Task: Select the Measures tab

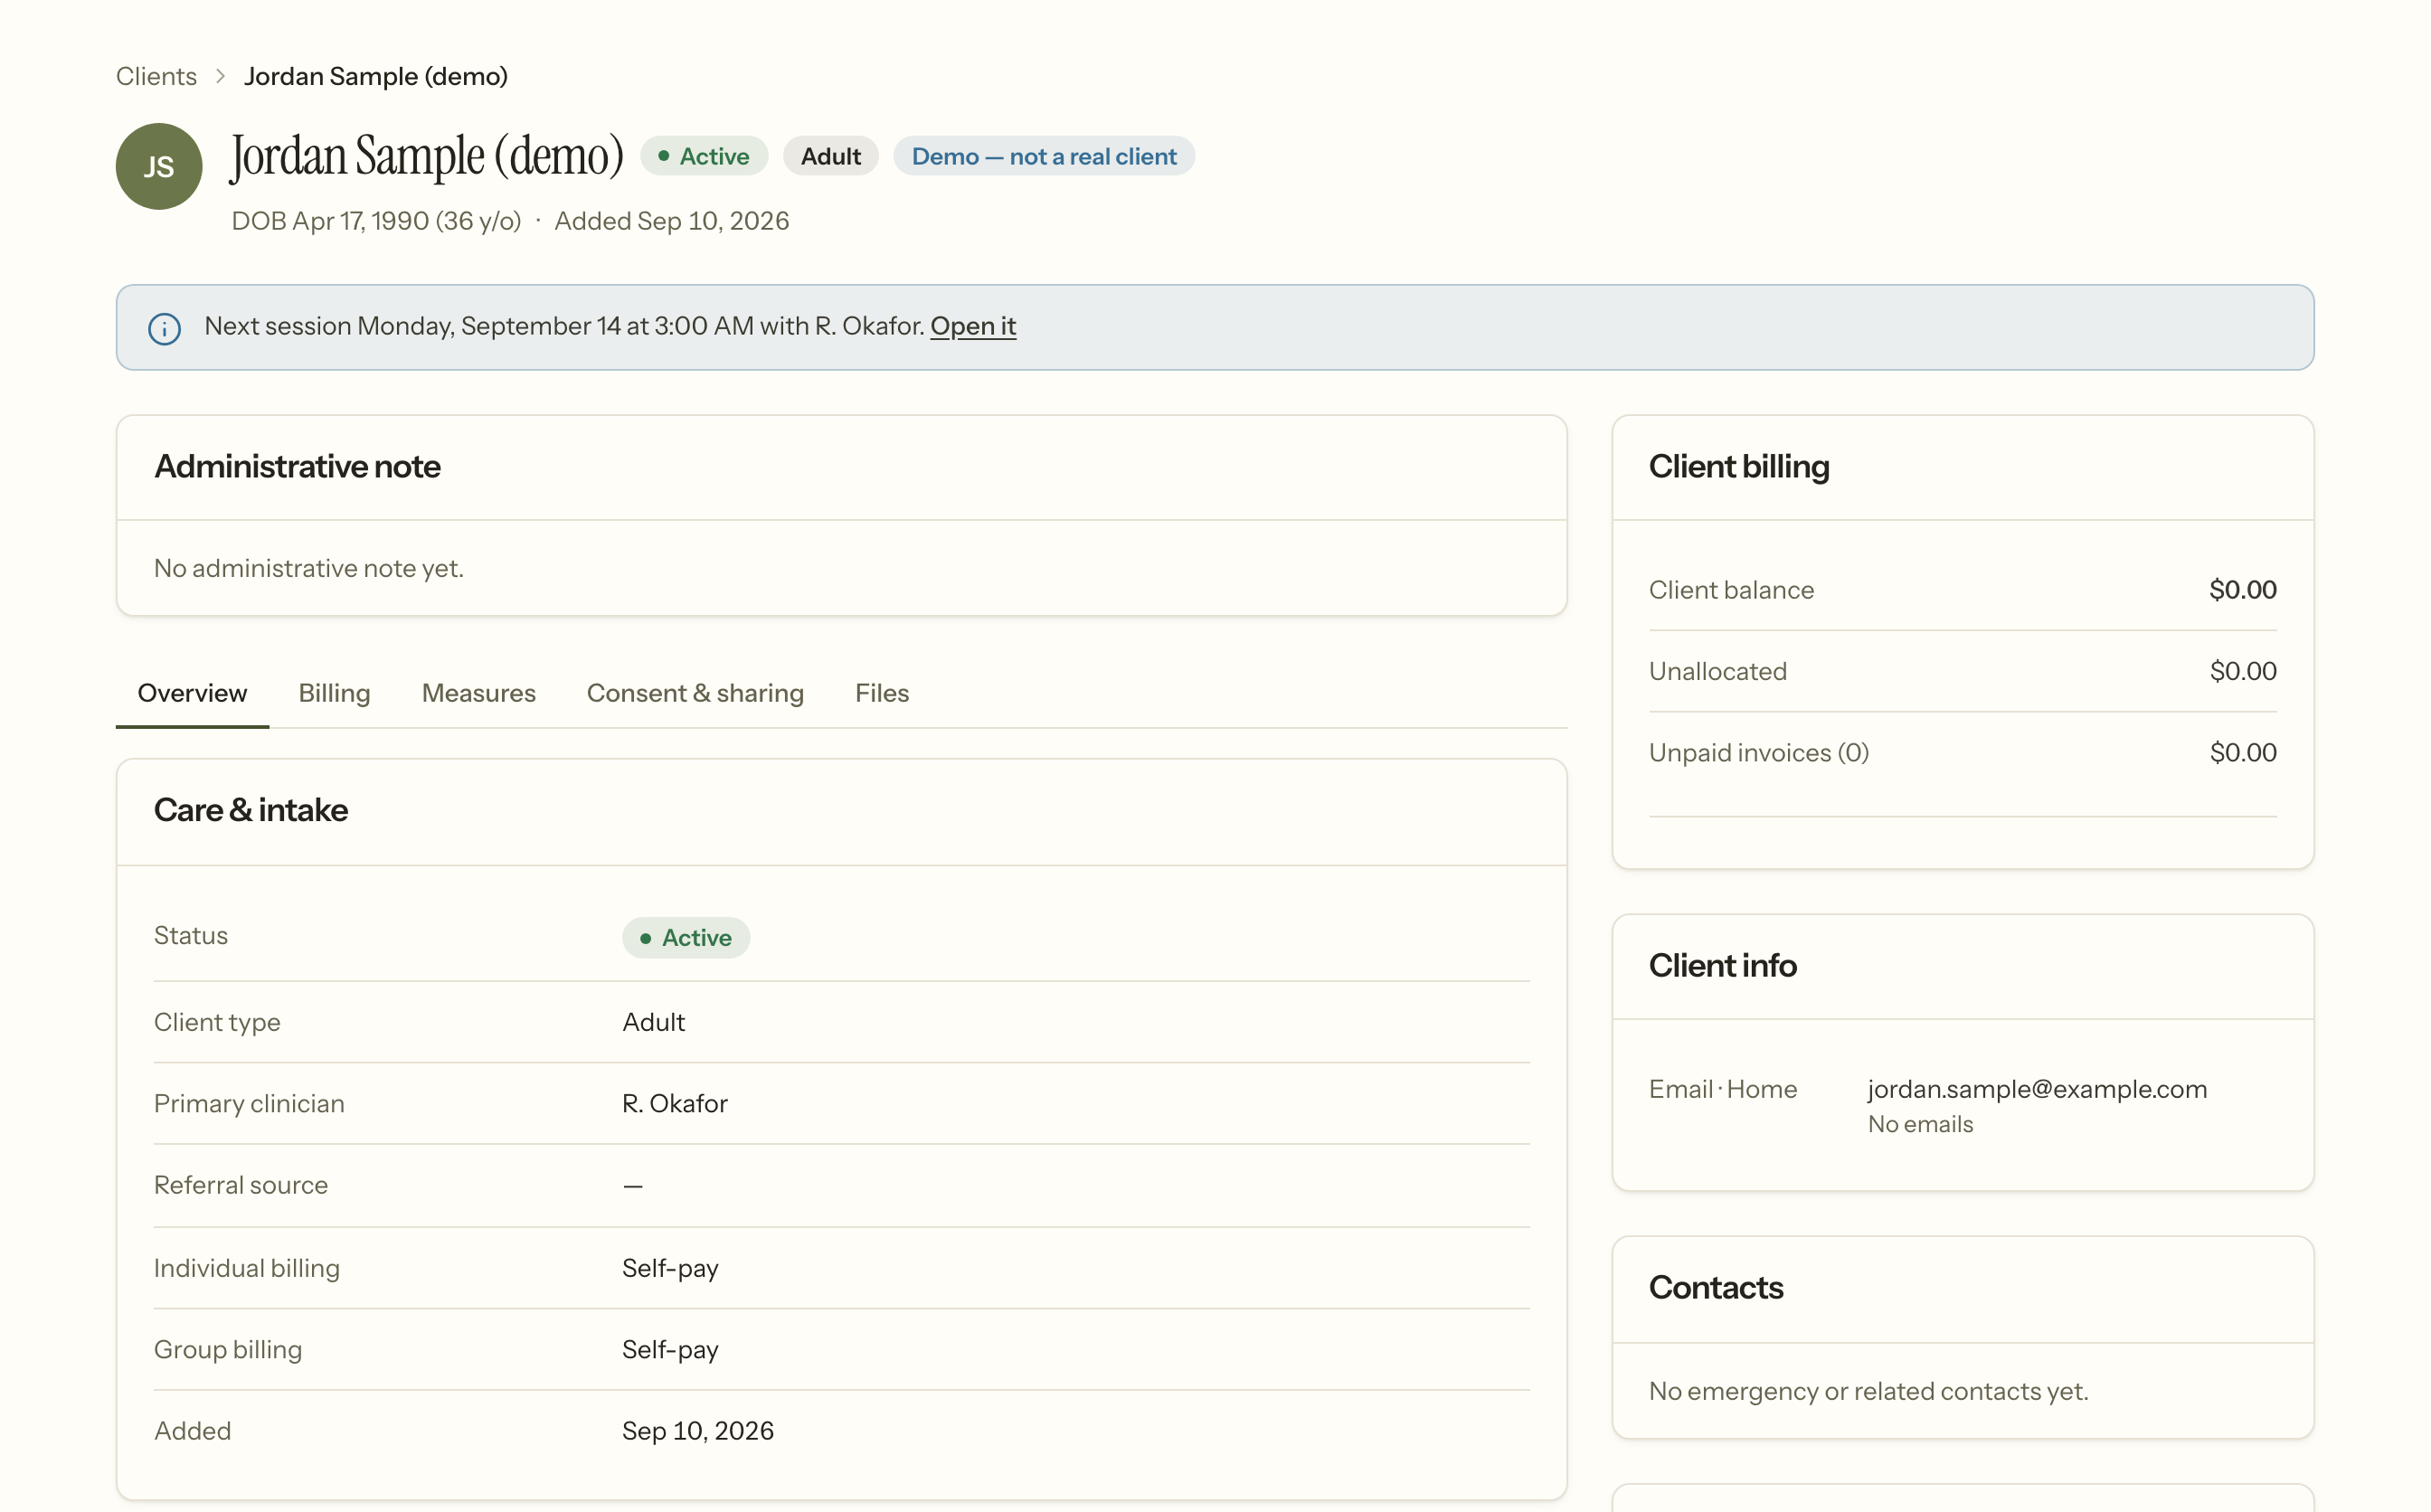Action: (479, 693)
